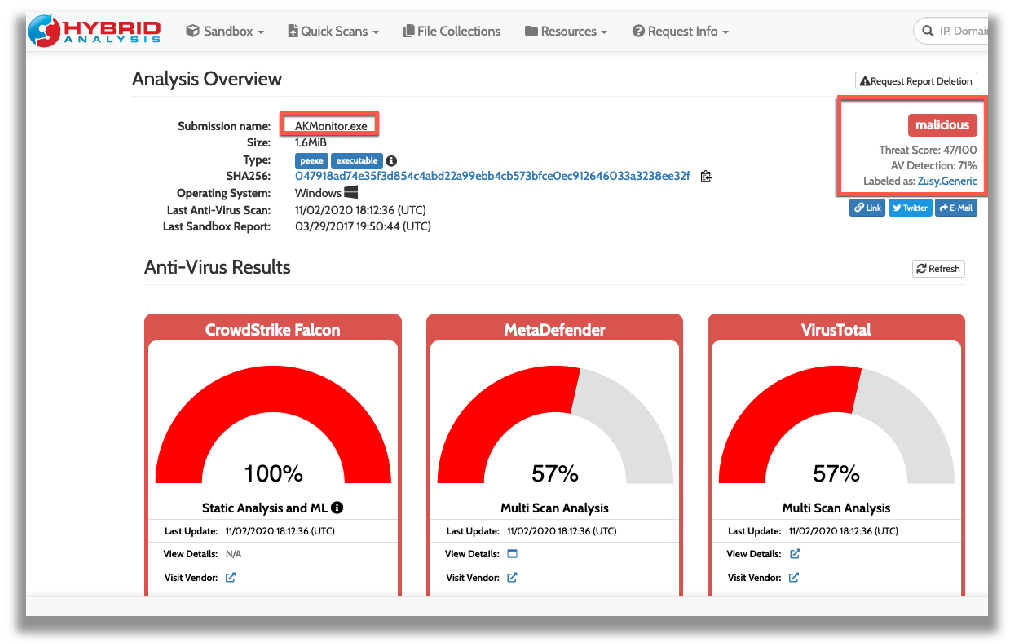Copy the SHA256 hash via clipboard icon
The height and width of the screenshot is (644, 1011).
[706, 176]
